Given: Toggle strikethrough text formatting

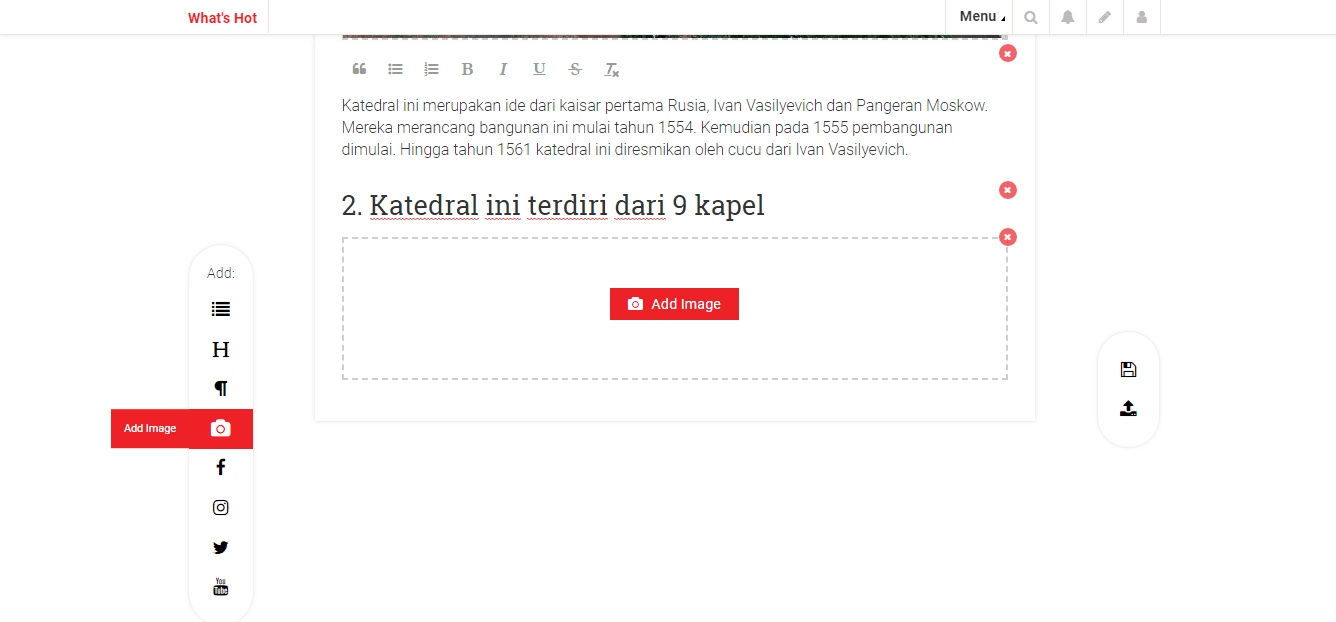Looking at the screenshot, I should [575, 69].
